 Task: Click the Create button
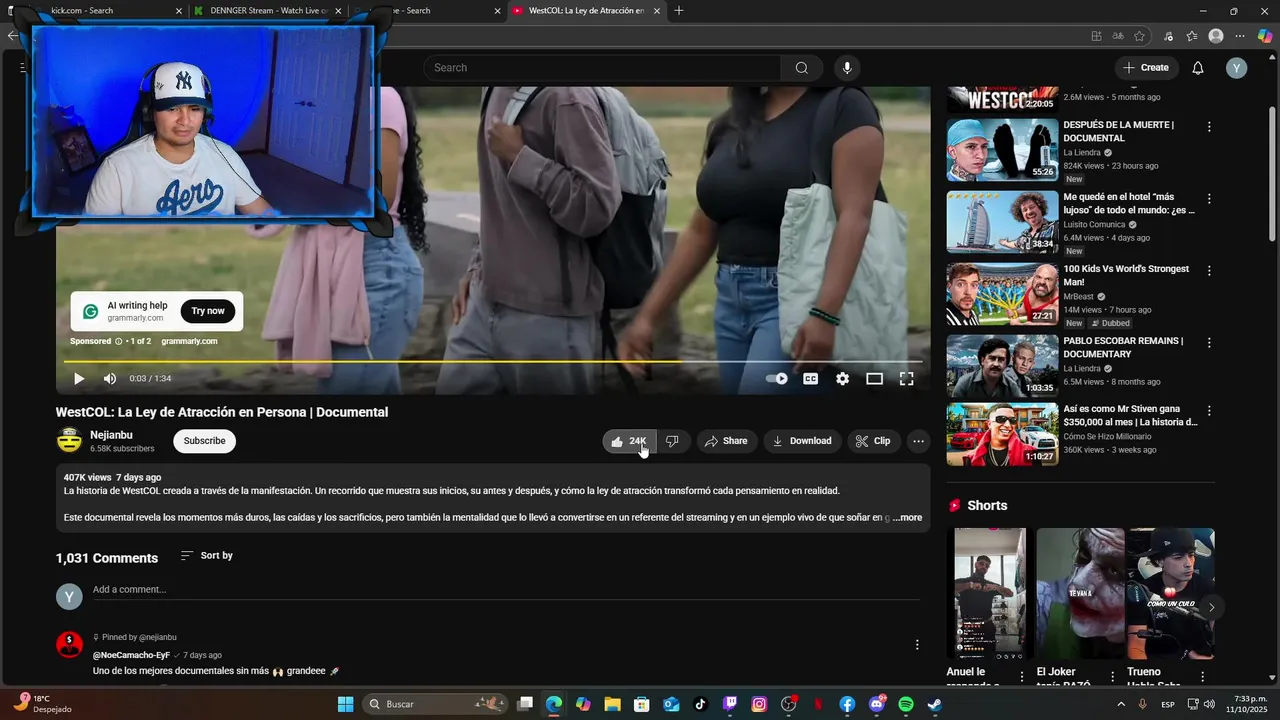(1145, 68)
